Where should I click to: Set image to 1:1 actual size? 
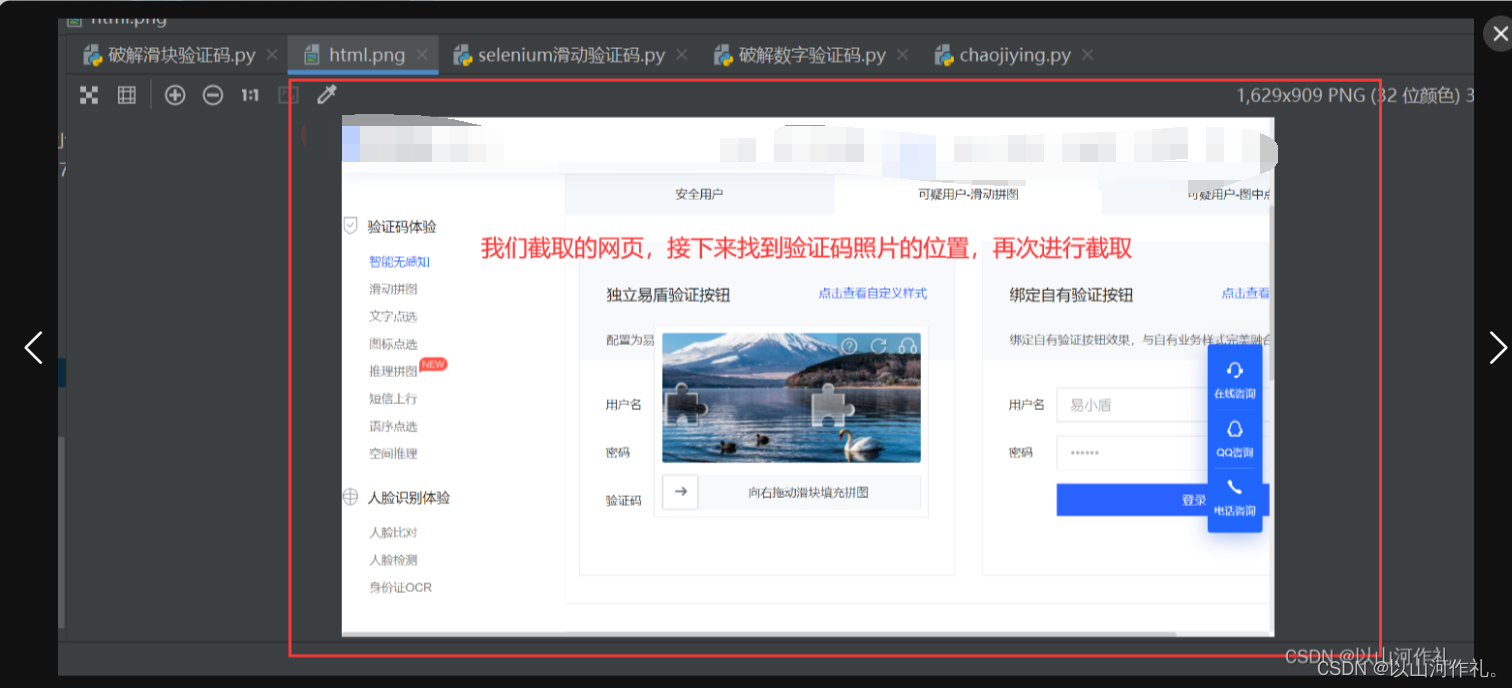(249, 95)
